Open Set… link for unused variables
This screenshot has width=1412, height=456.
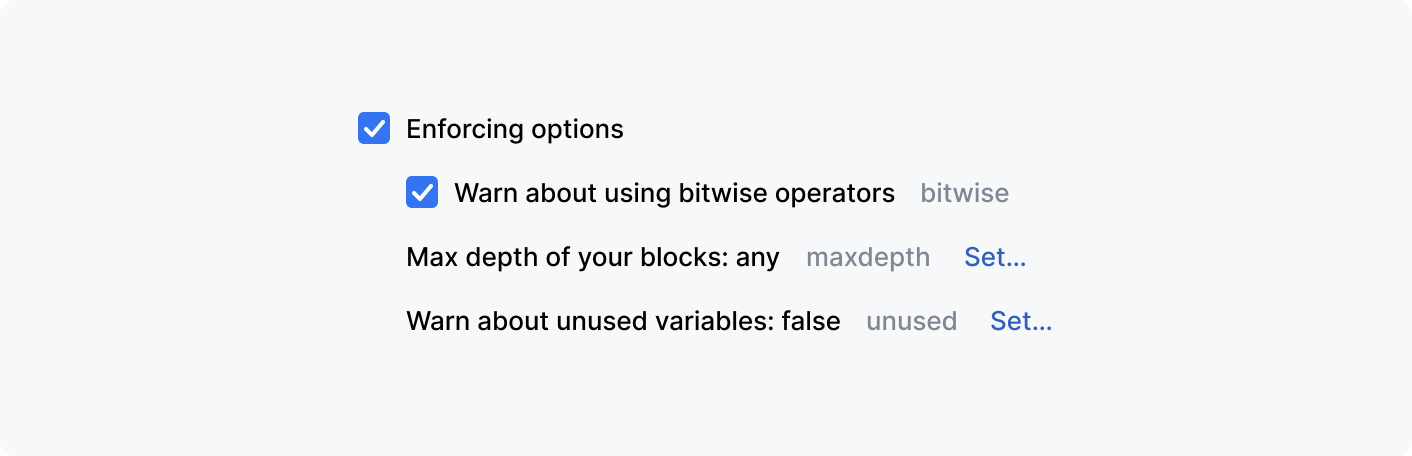click(x=1021, y=321)
